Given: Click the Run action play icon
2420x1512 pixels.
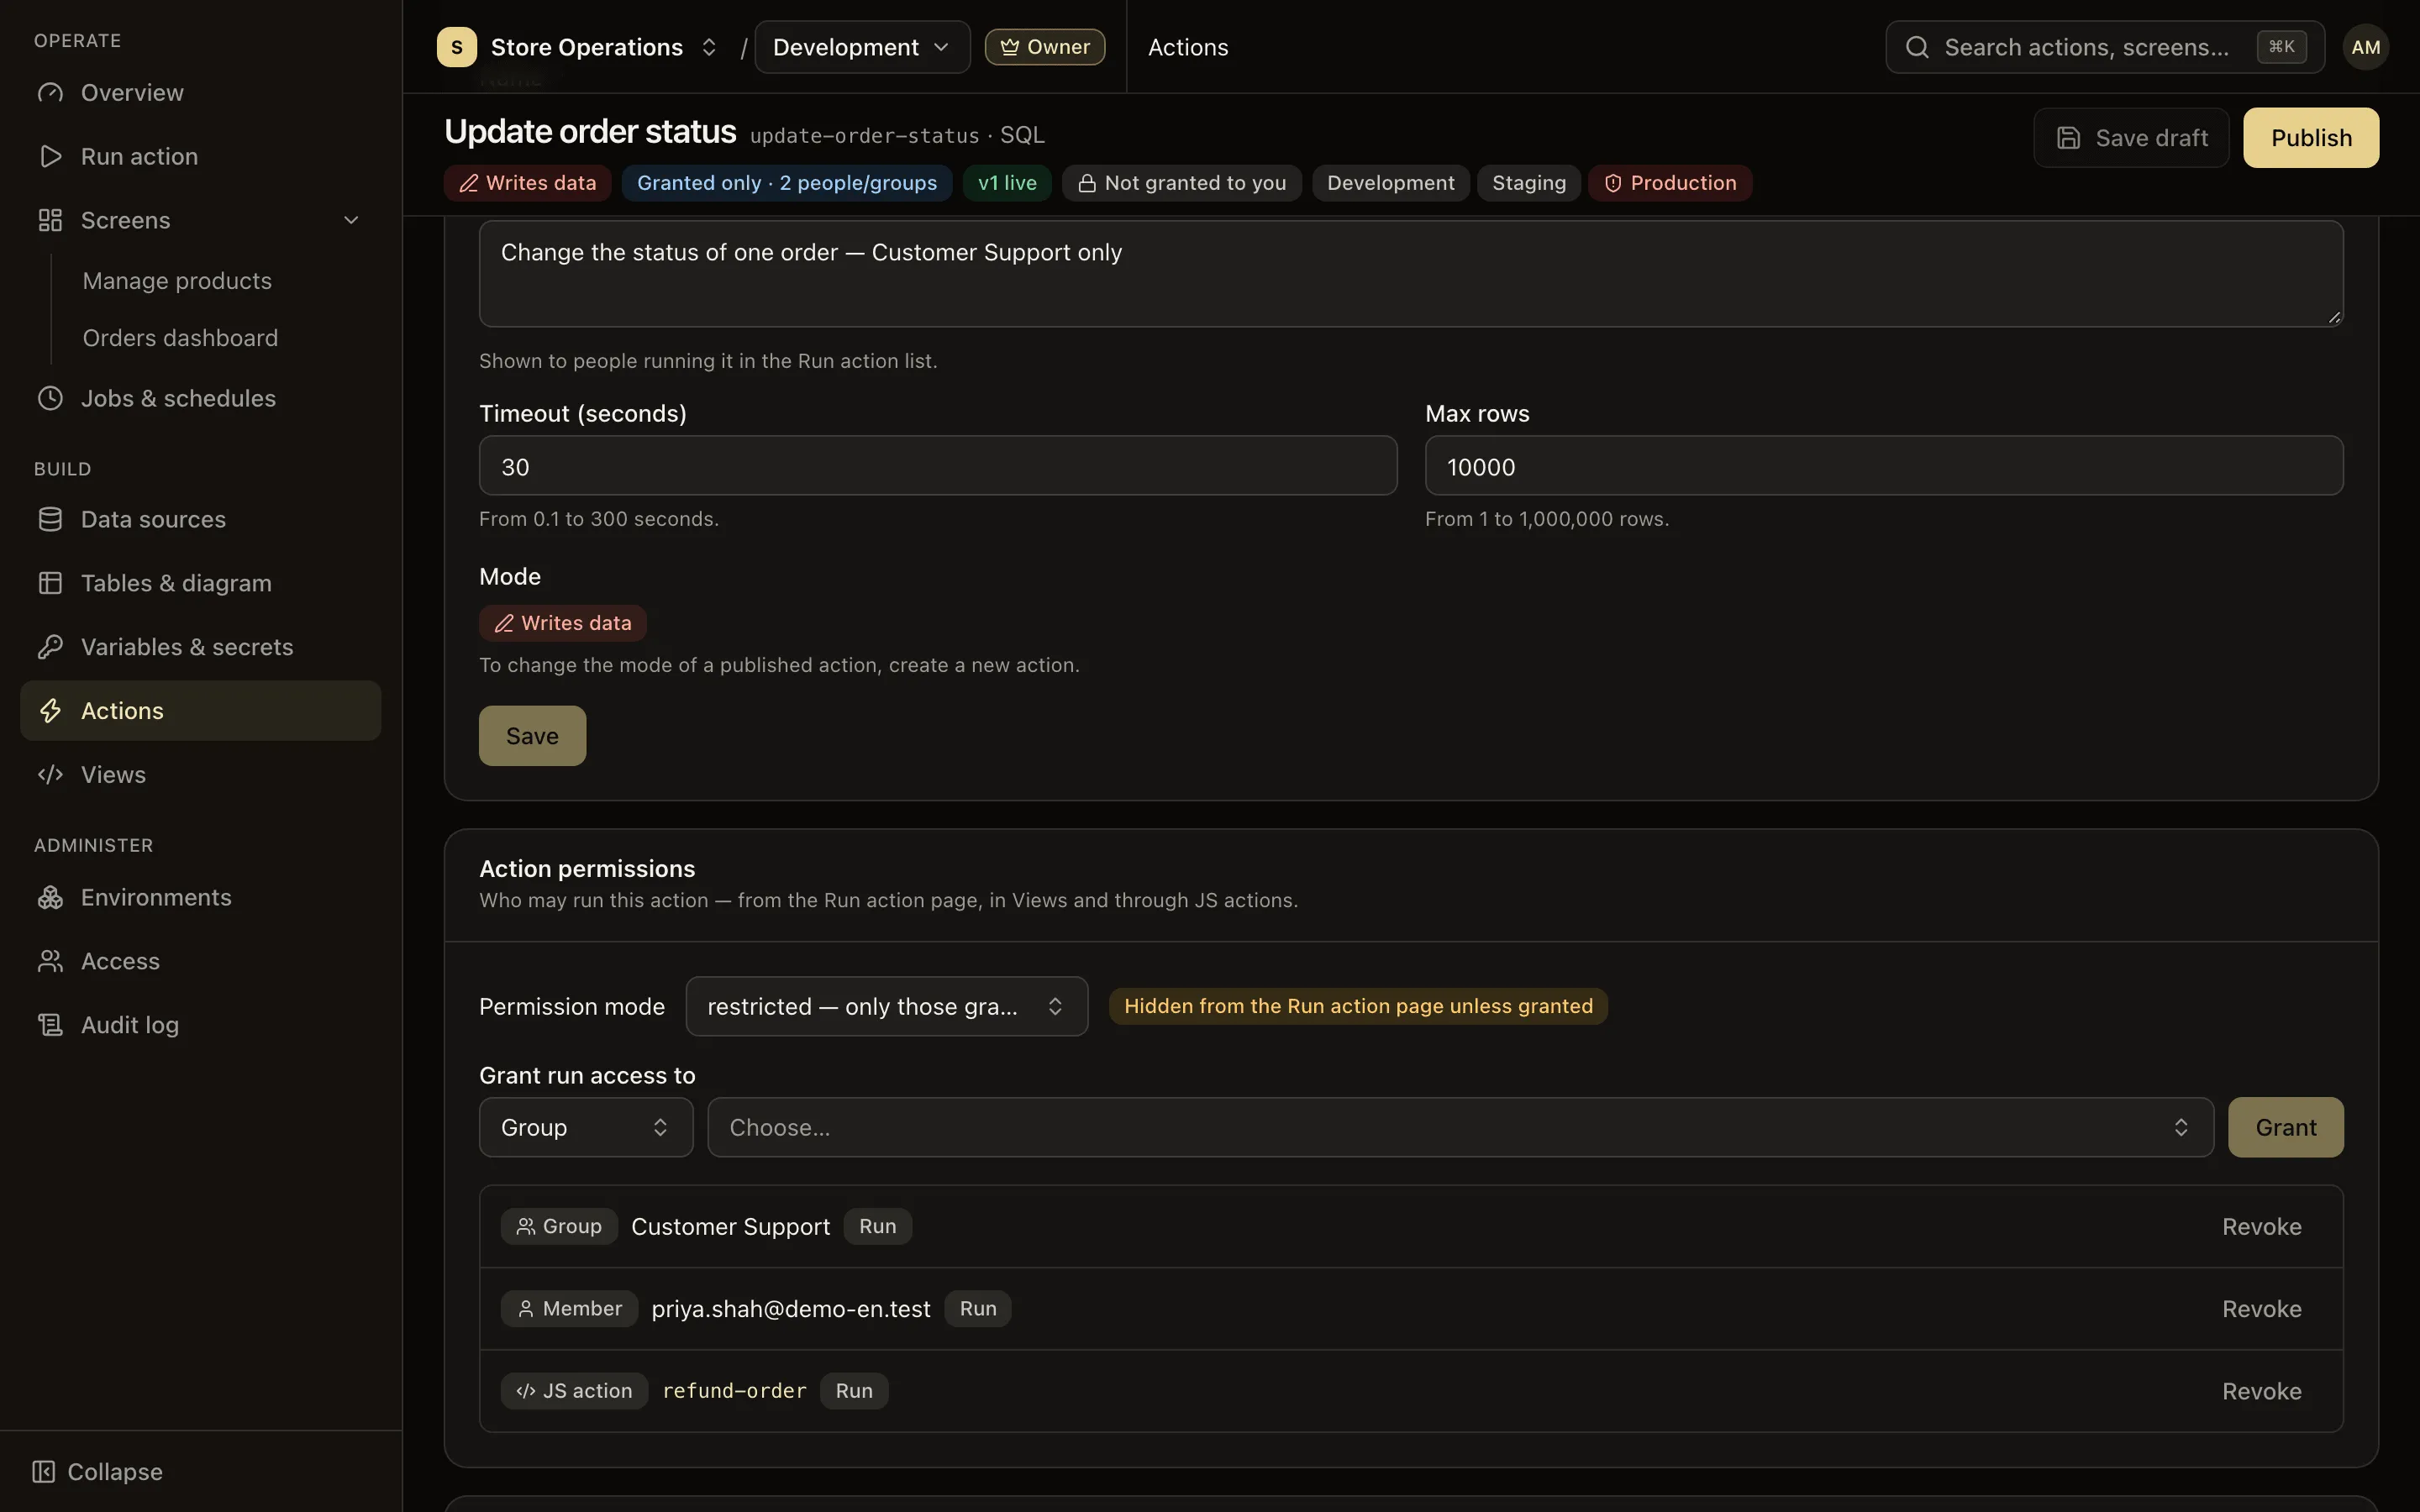Looking at the screenshot, I should pyautogui.click(x=50, y=157).
